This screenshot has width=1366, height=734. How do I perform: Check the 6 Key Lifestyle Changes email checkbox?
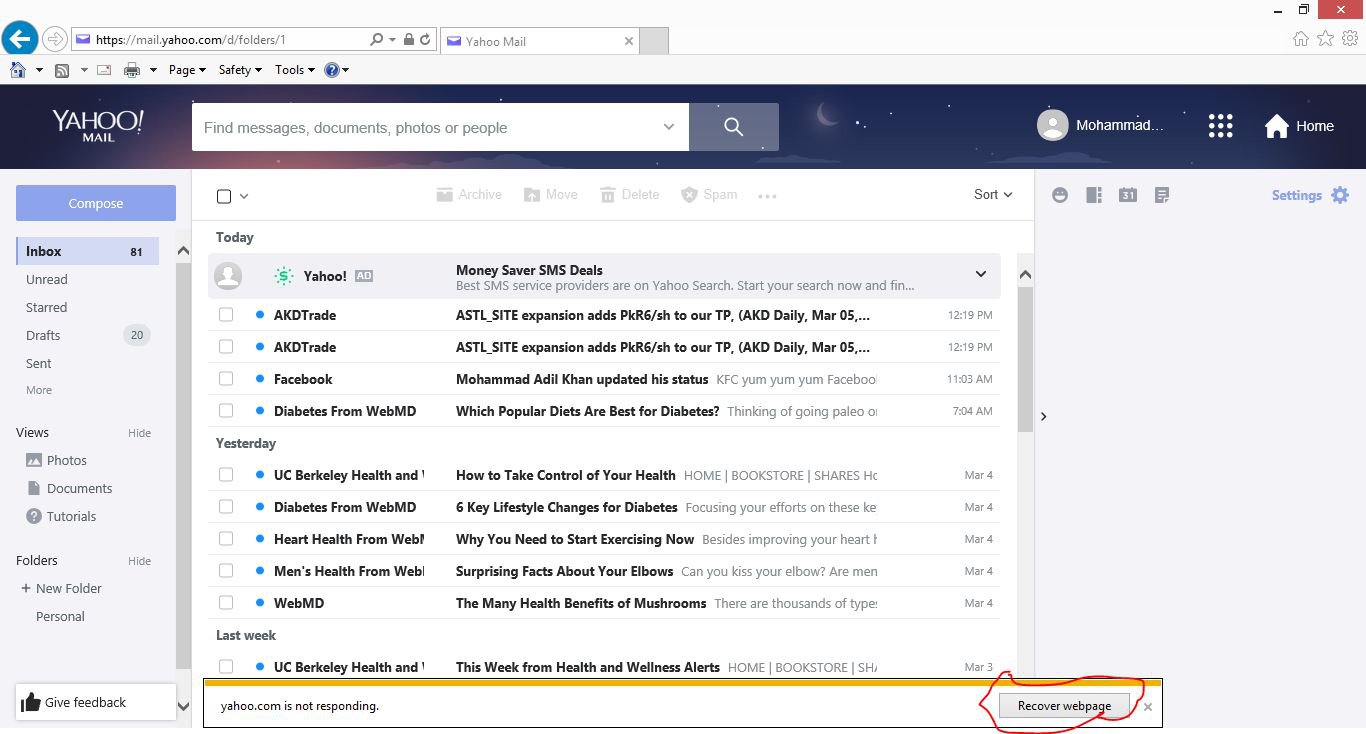click(226, 507)
